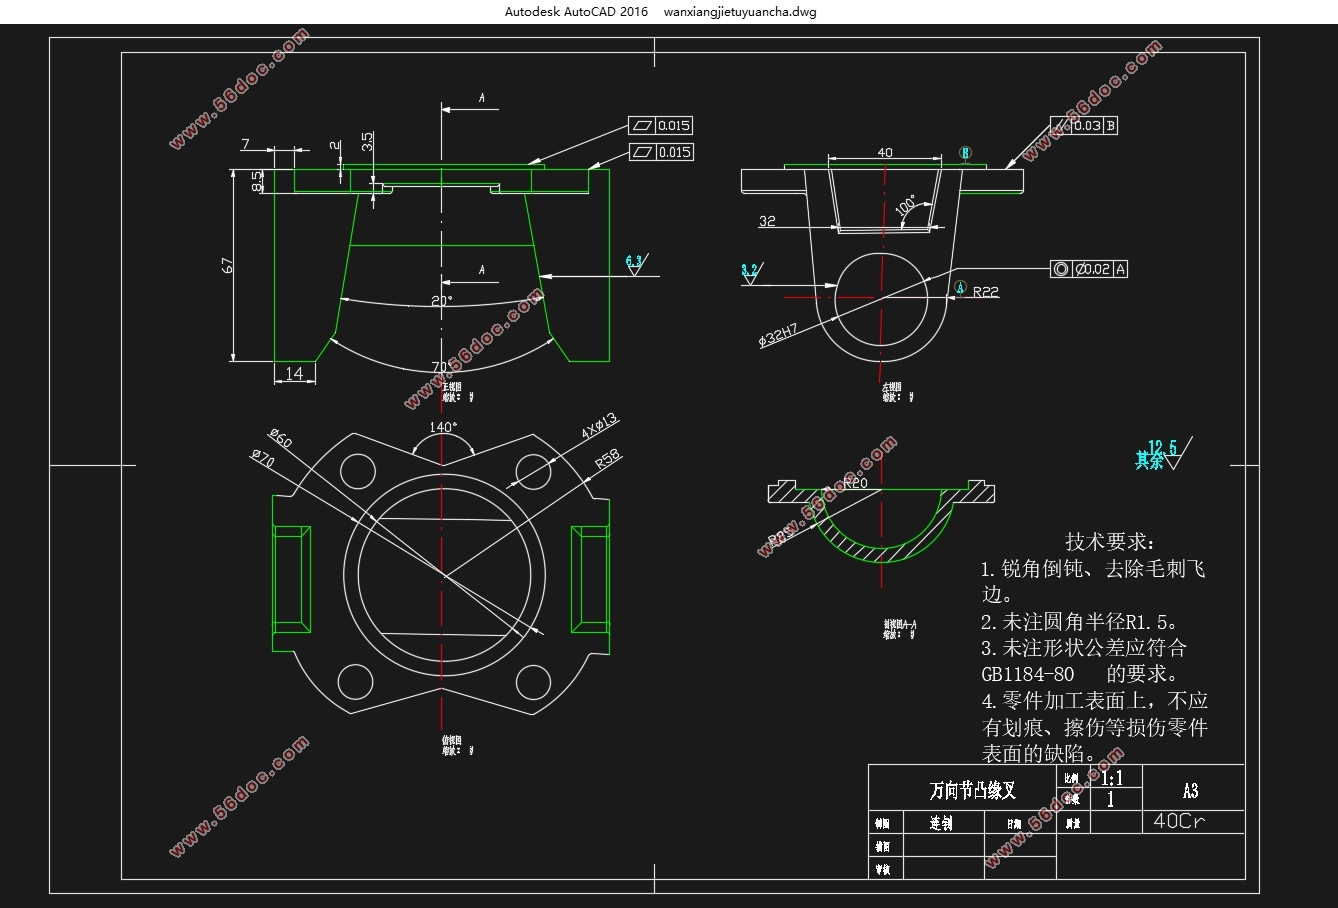Click the 0.03 B parallelism tolerance frame
Screen dimensions: 1338x908
[x=1084, y=126]
